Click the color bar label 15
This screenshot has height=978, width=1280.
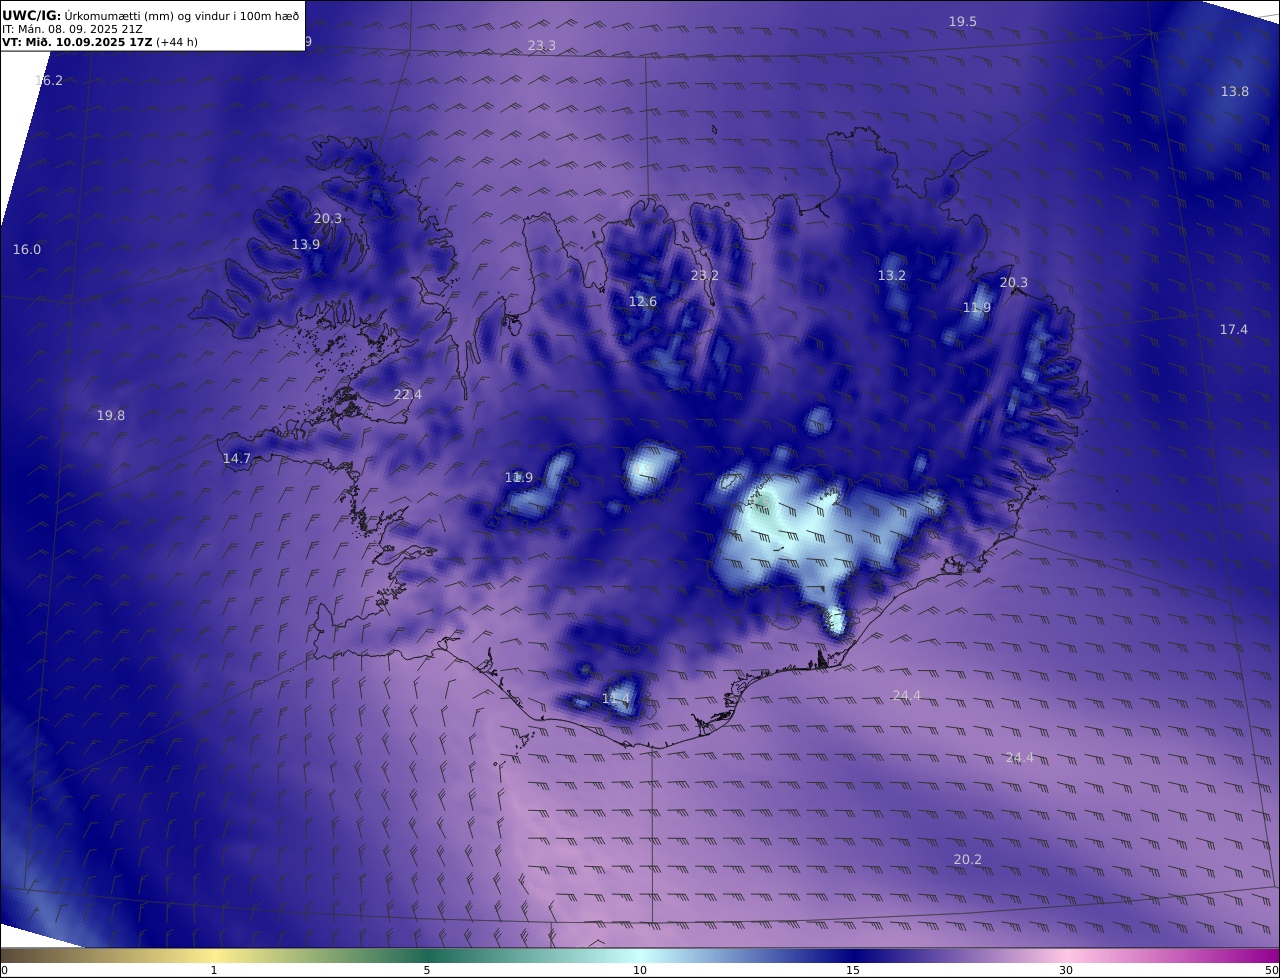[x=852, y=970]
